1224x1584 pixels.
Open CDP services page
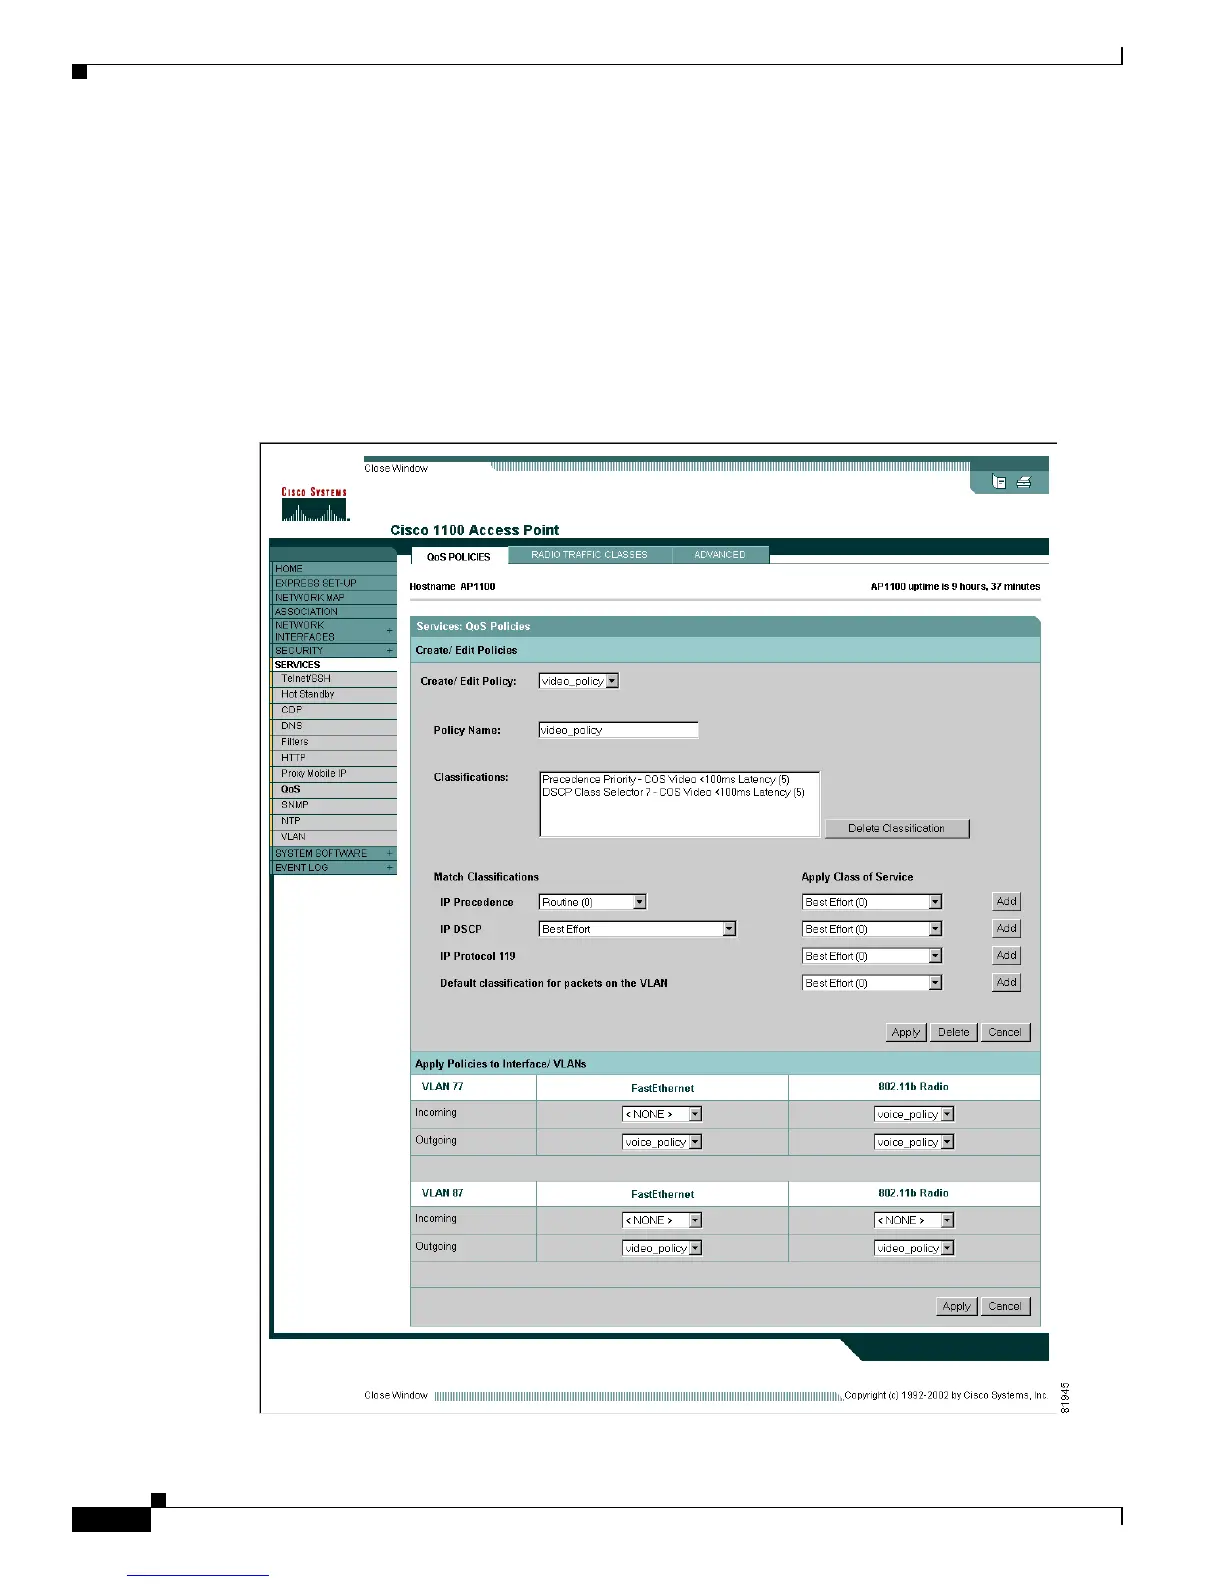click(334, 710)
